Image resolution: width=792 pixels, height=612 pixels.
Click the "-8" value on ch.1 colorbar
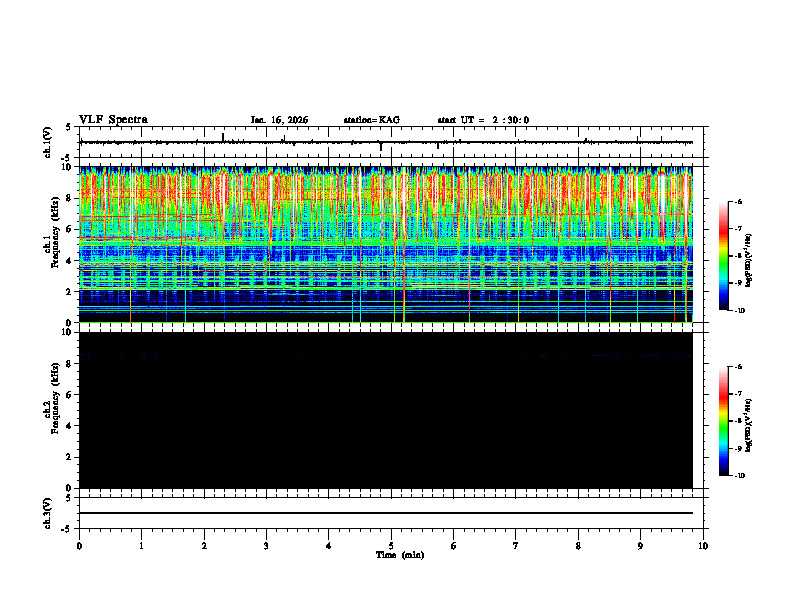click(738, 256)
